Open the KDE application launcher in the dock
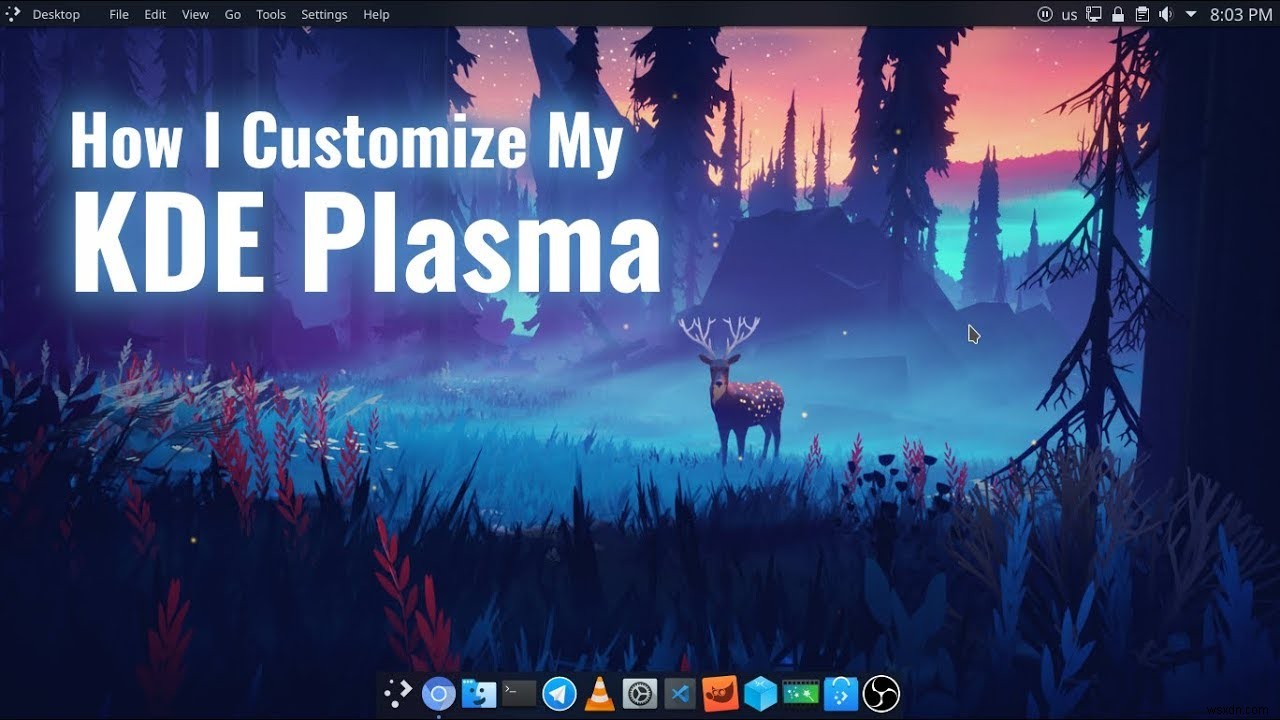 point(398,693)
